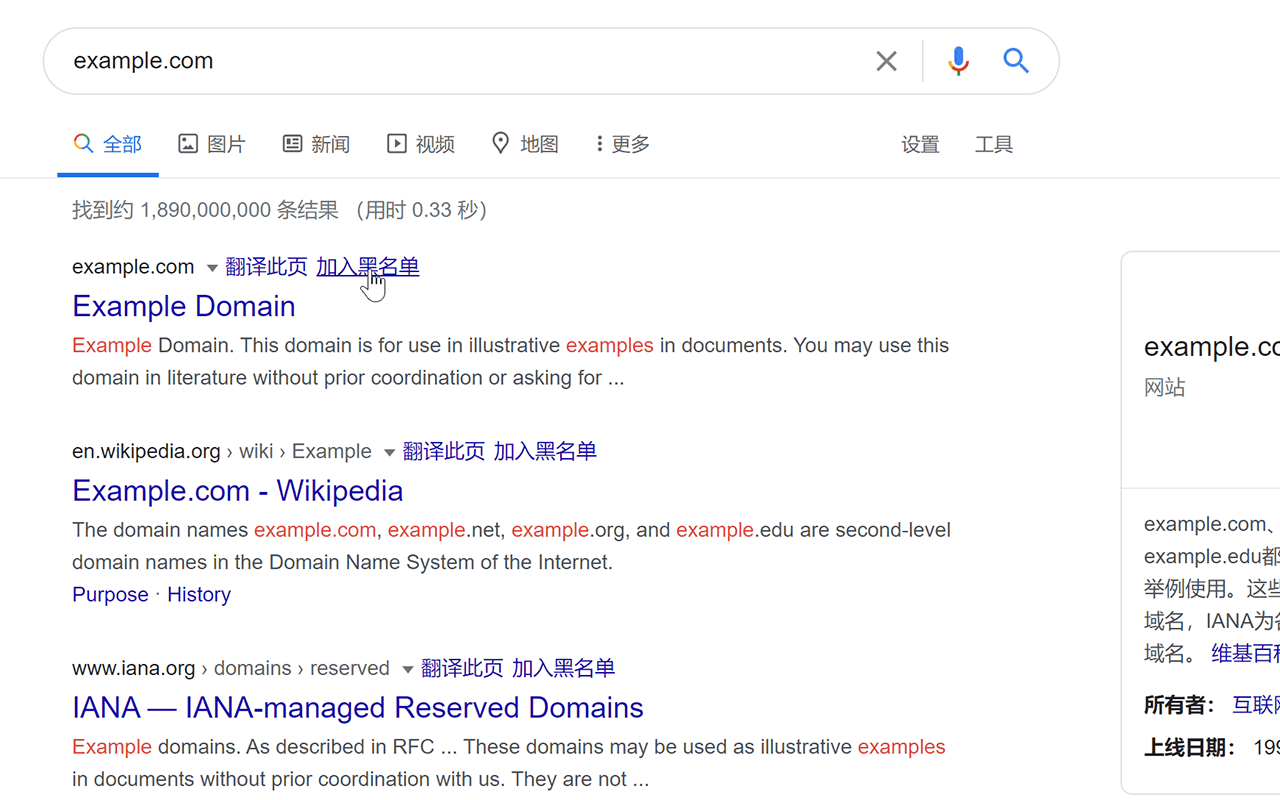Screen dimensions: 1280x800
Task: Open the Example Domain result title
Action: tap(184, 306)
